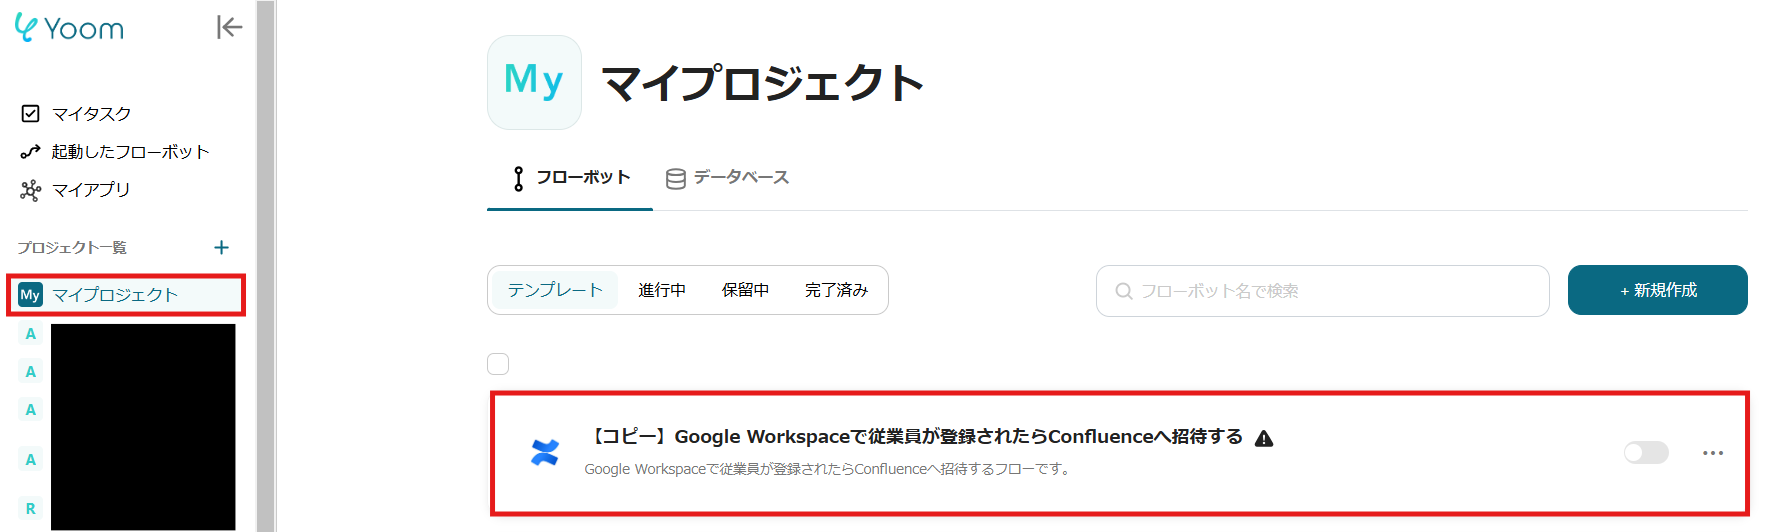
Task: Select マイプロジェクト in the project list
Action: click(x=126, y=295)
